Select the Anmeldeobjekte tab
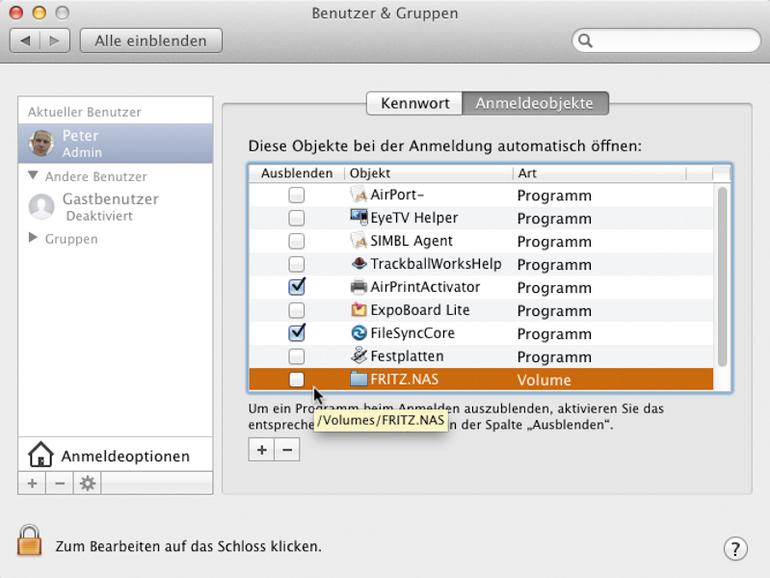The width and height of the screenshot is (770, 578). click(535, 103)
